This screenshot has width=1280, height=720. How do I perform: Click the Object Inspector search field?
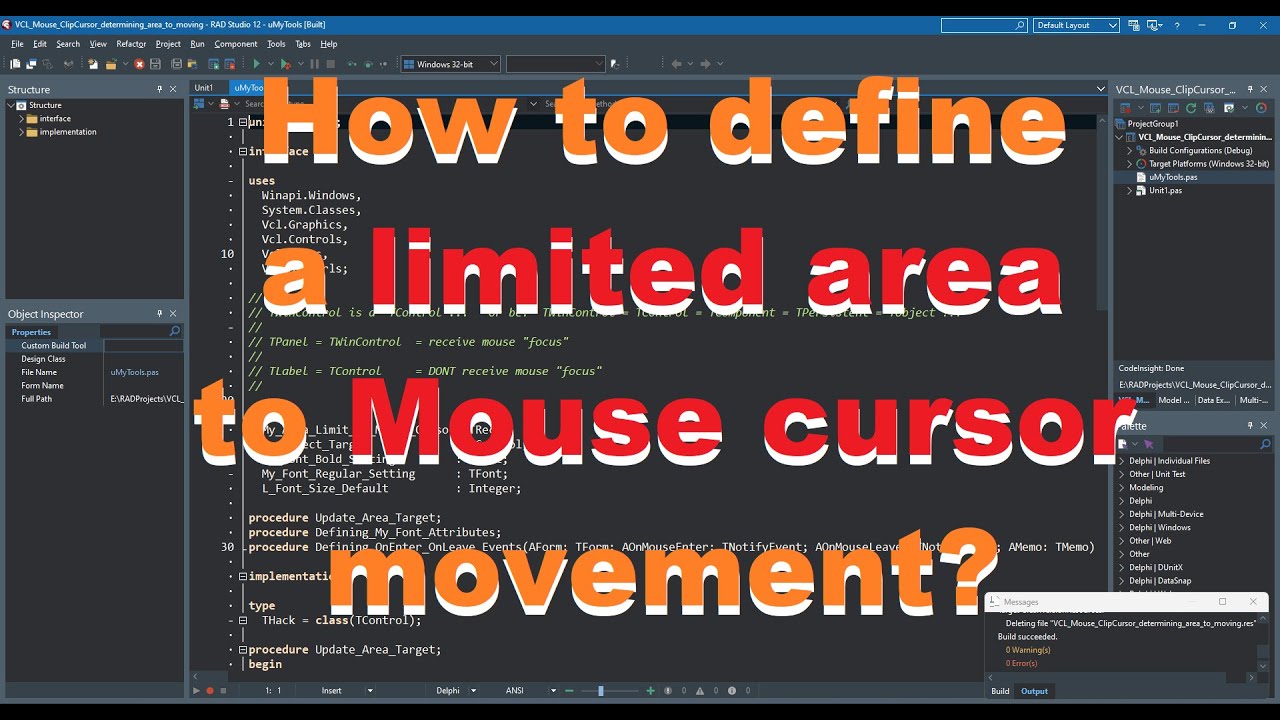click(x=141, y=331)
